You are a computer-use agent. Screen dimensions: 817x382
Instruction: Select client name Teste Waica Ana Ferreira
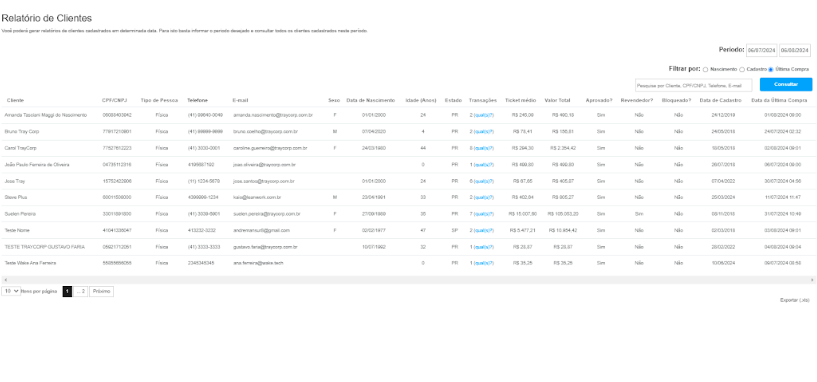click(x=30, y=263)
